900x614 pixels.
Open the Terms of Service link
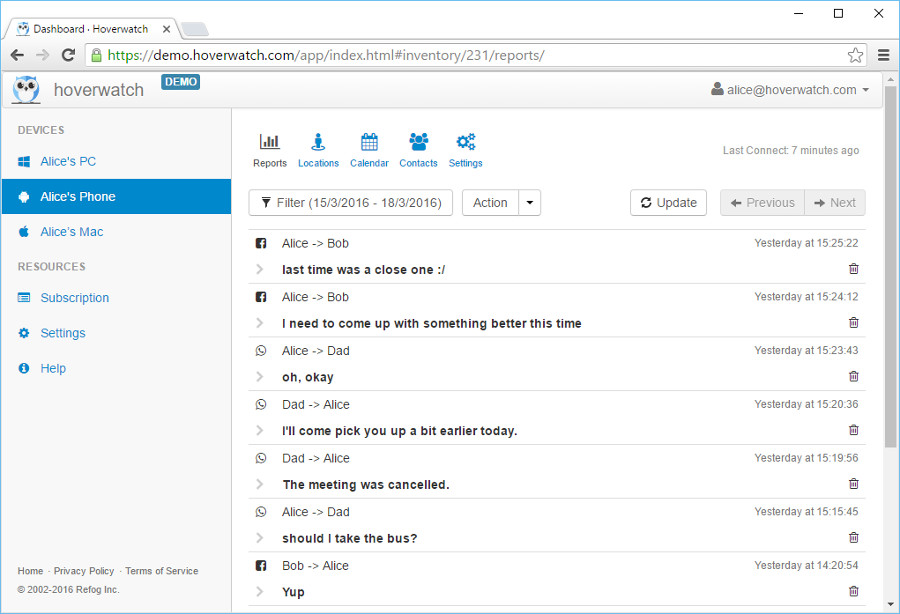[x=162, y=571]
